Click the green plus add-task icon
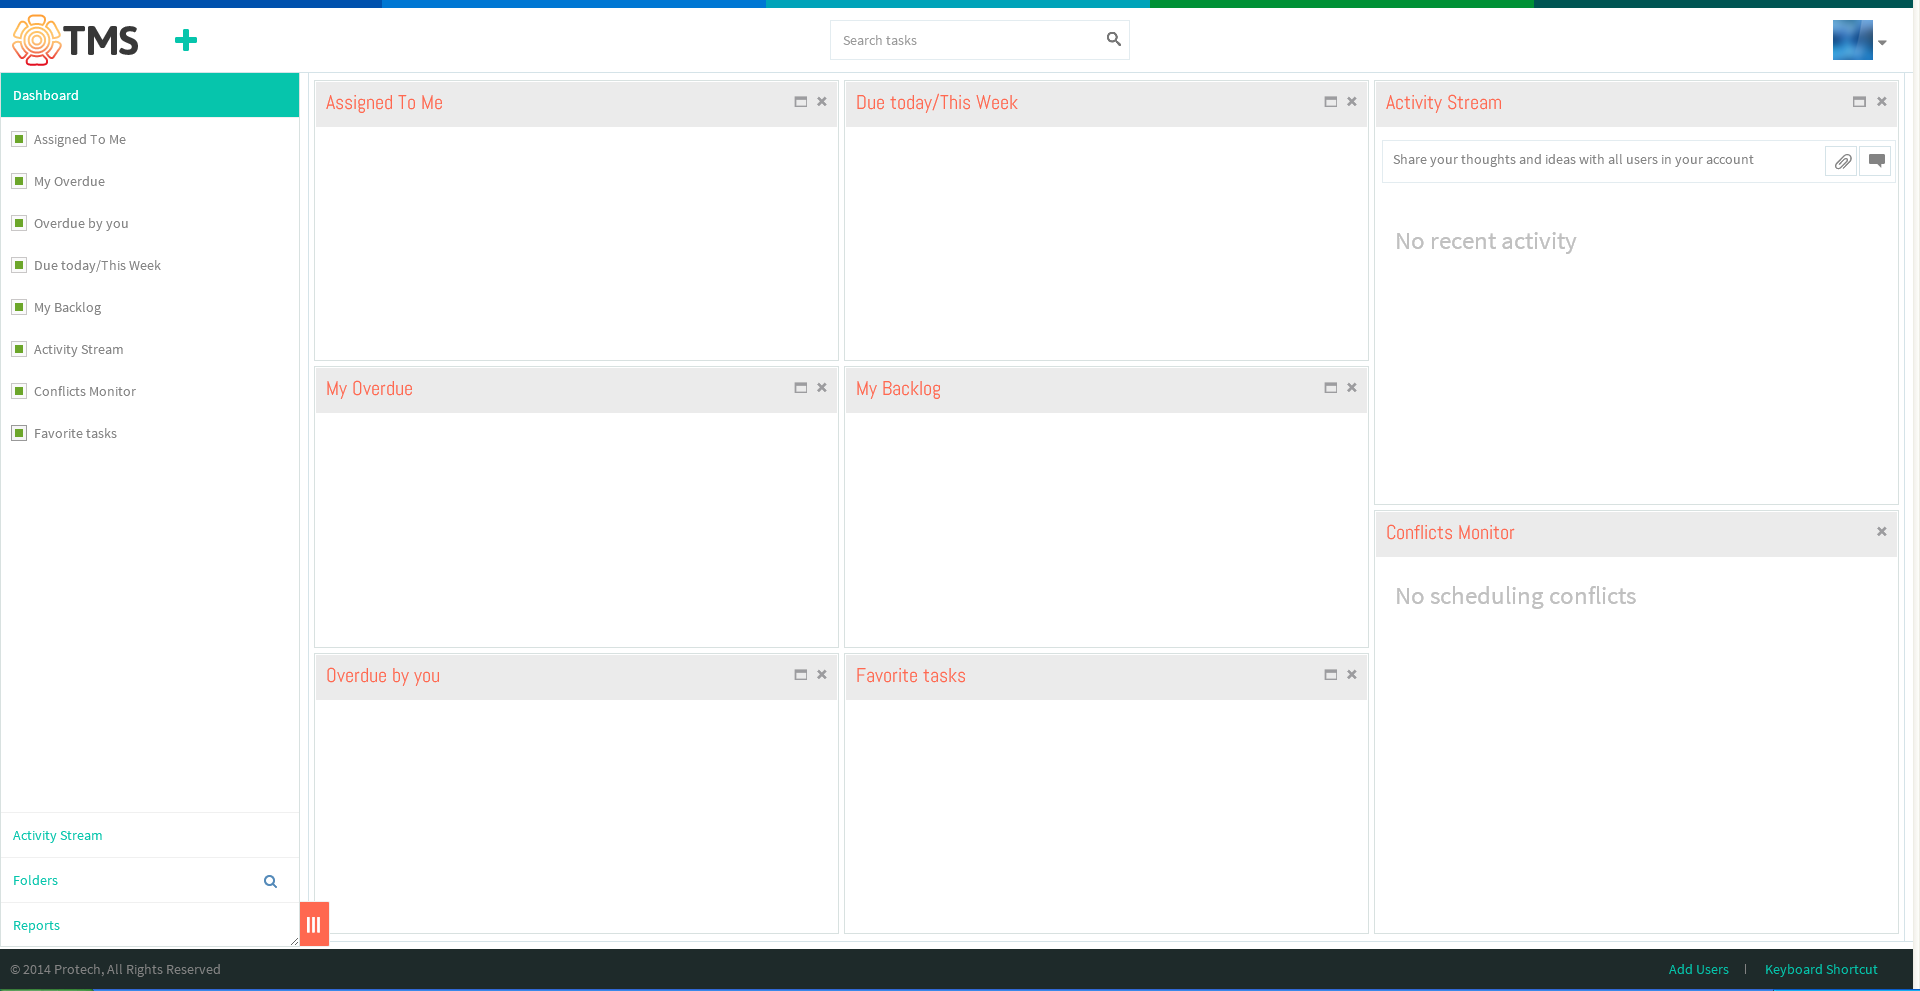This screenshot has height=991, width=1920. point(186,40)
